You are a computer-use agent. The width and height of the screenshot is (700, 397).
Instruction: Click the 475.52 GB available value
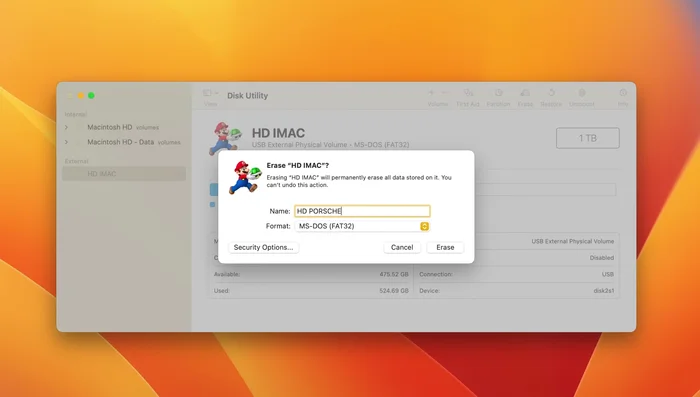coord(394,274)
